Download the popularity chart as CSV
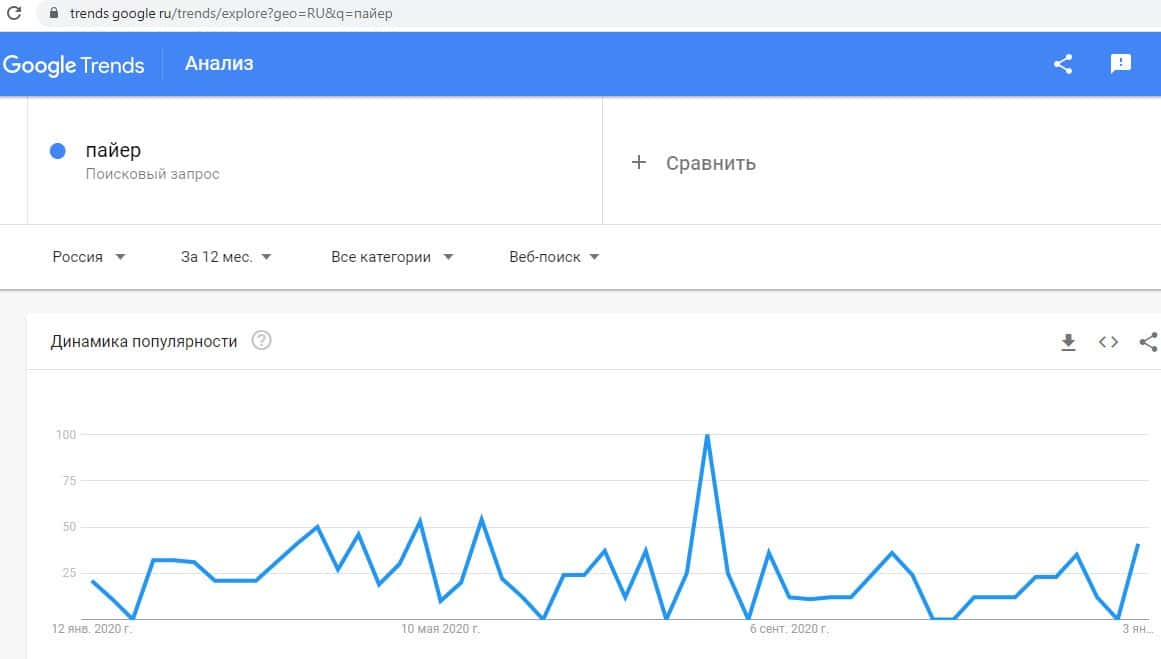This screenshot has width=1161, height=659. (1068, 342)
